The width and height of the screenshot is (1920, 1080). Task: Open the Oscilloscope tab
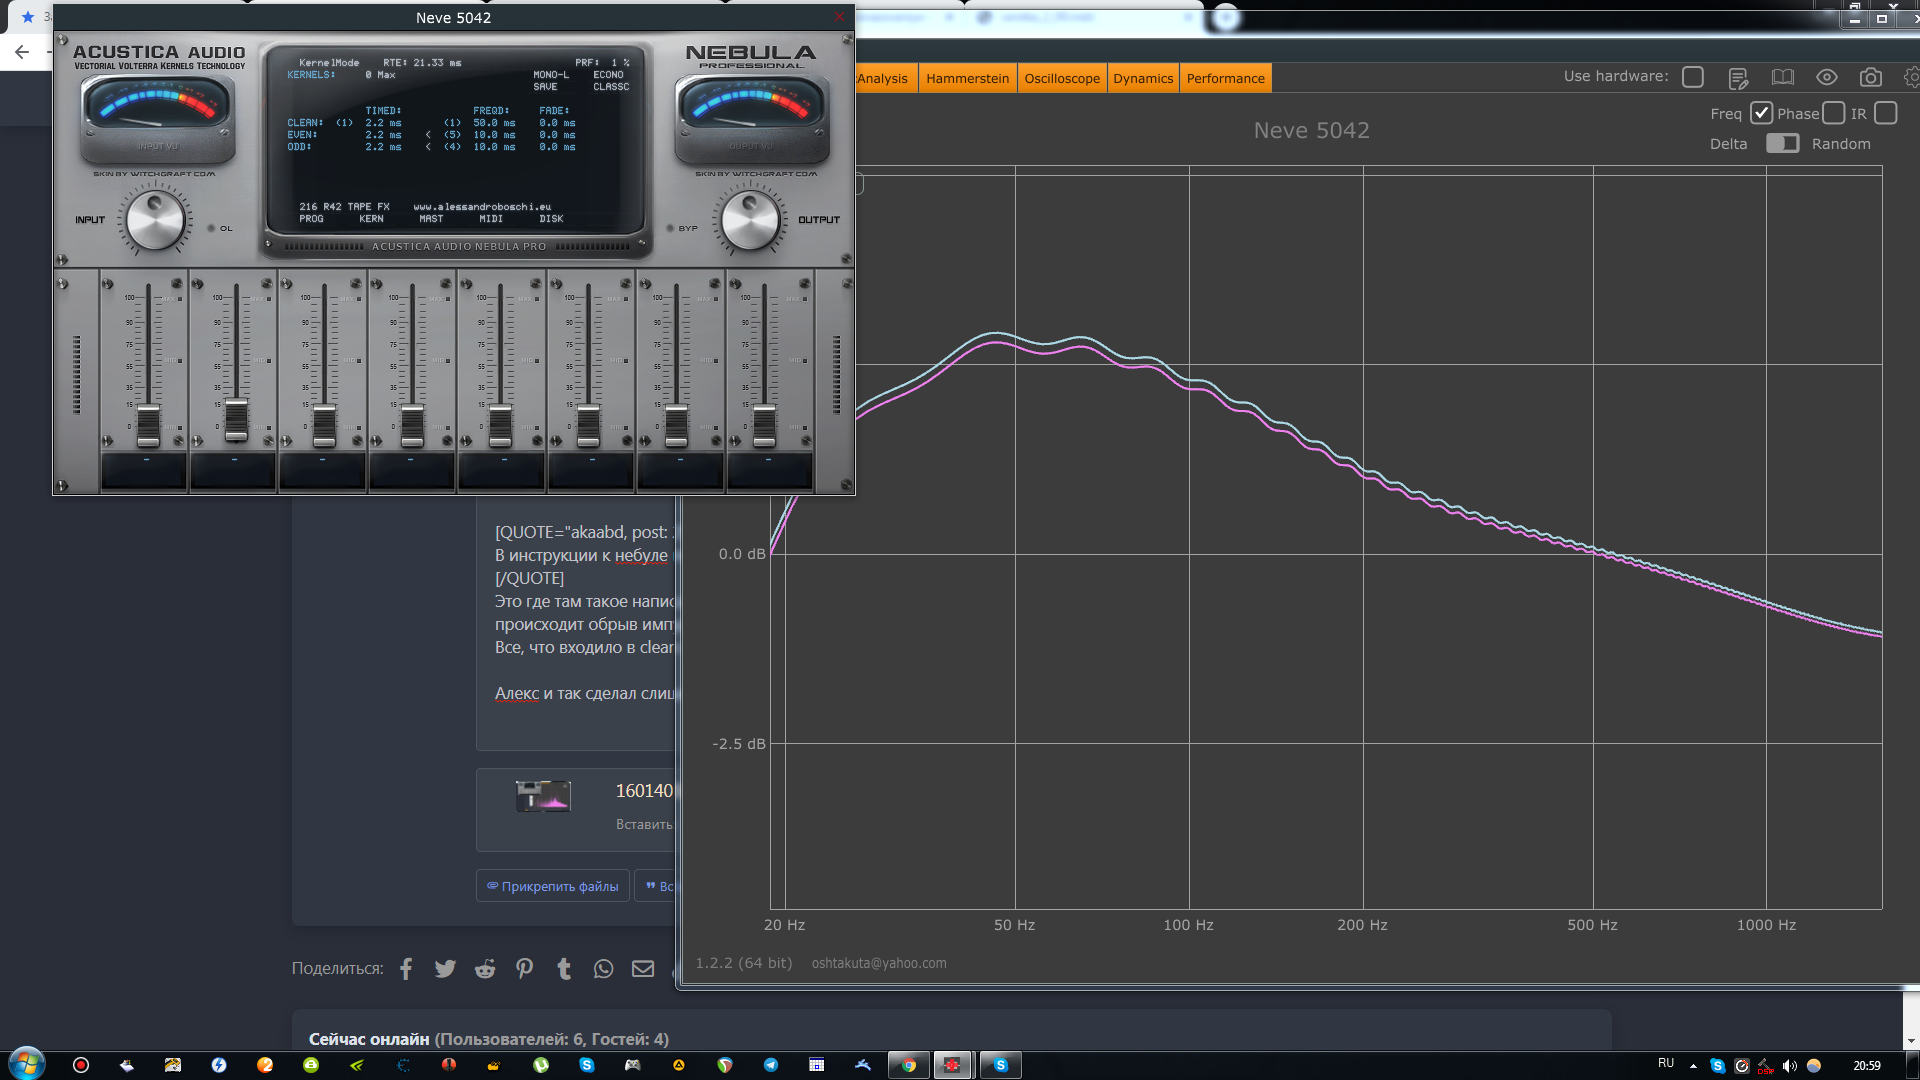click(x=1062, y=78)
